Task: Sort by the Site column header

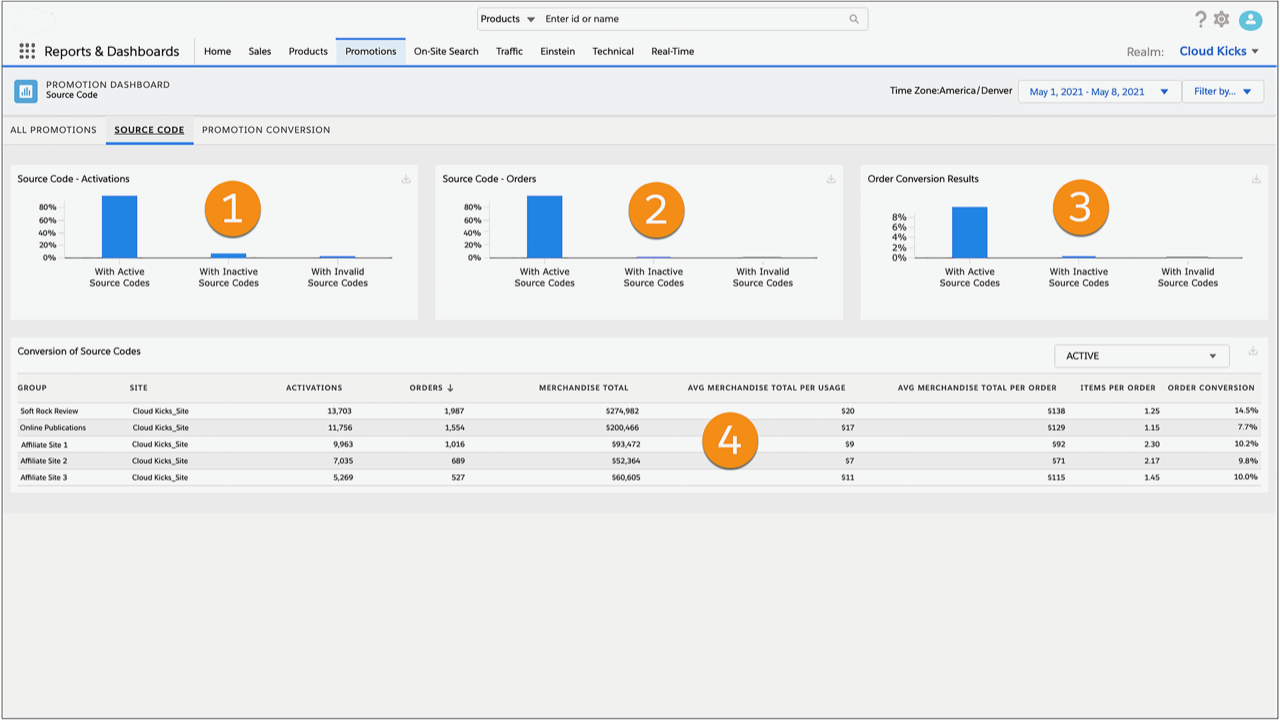Action: (x=138, y=388)
